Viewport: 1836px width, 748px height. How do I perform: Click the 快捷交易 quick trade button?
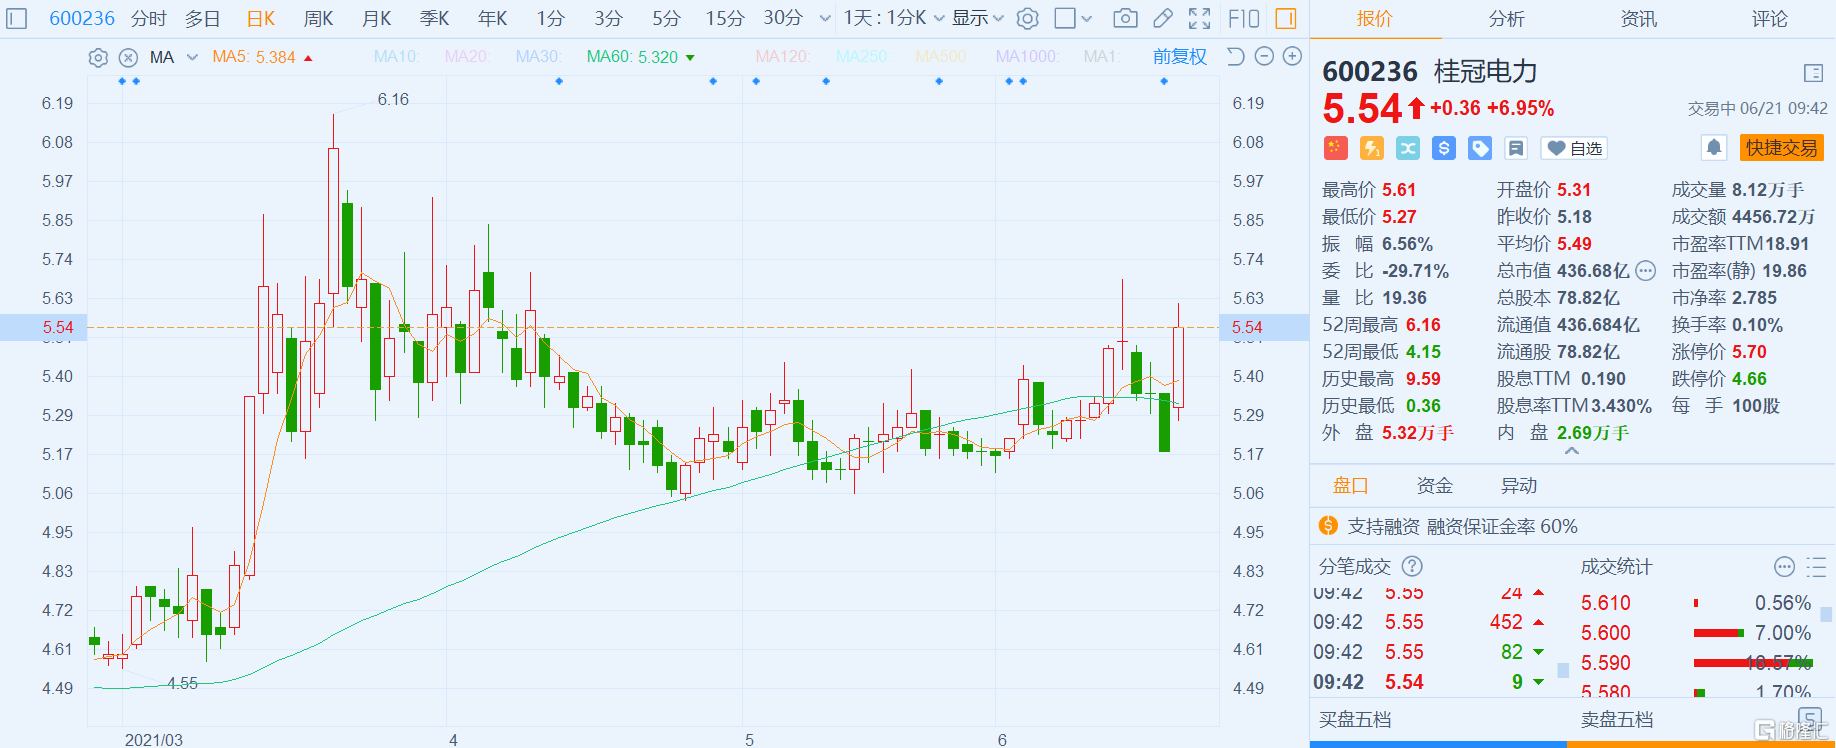click(1781, 148)
